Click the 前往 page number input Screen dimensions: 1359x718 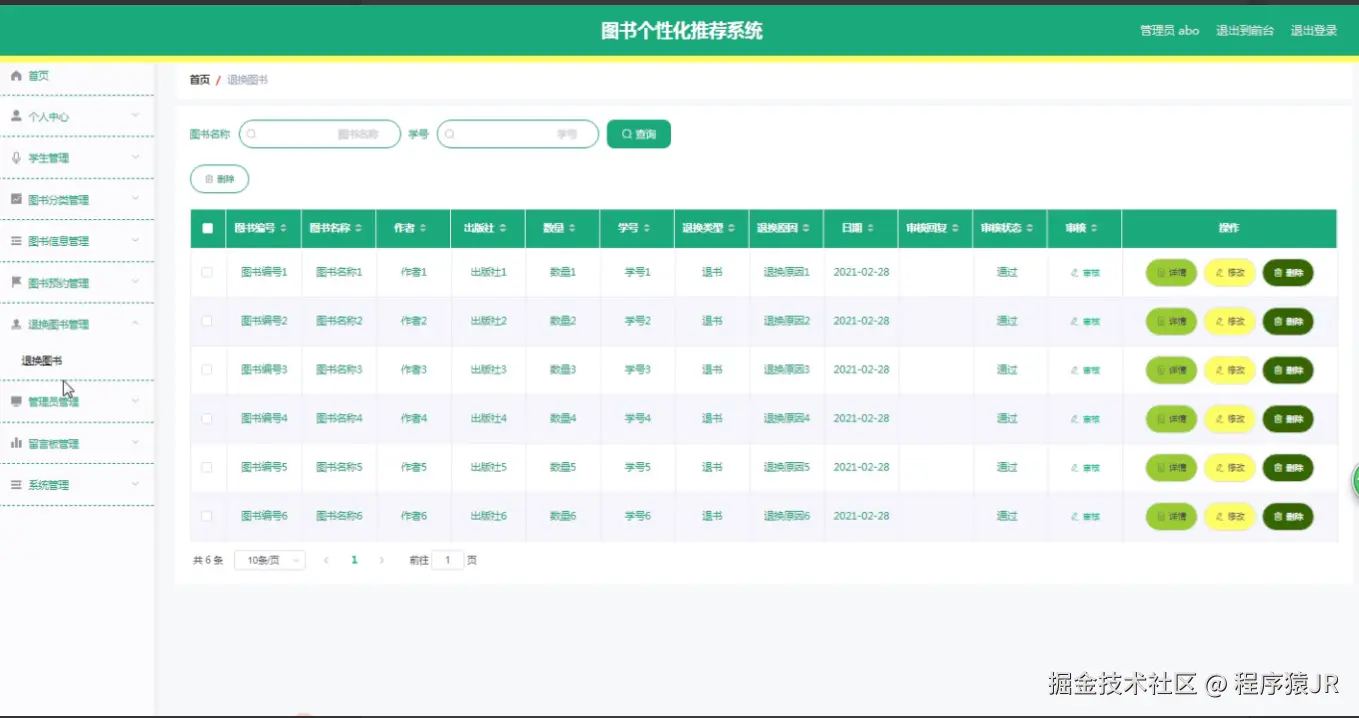[x=448, y=561]
